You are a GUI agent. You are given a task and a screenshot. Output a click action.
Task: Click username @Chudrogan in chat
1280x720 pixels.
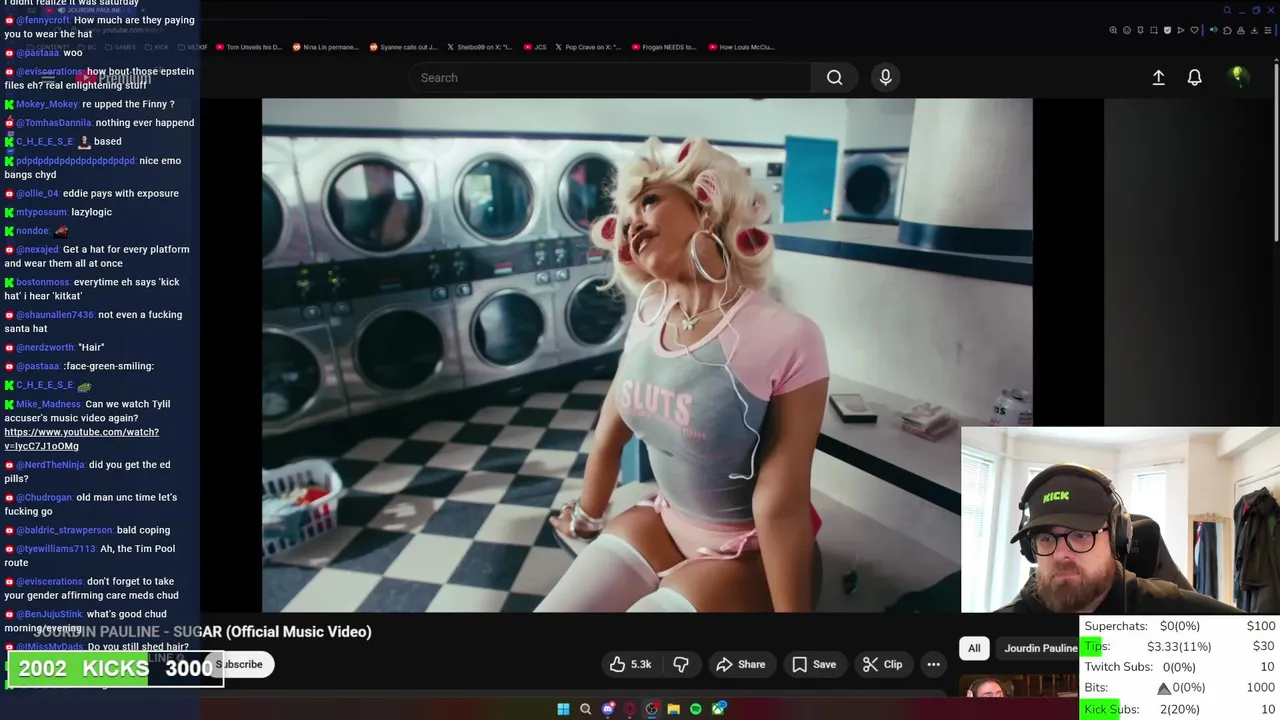(x=44, y=497)
